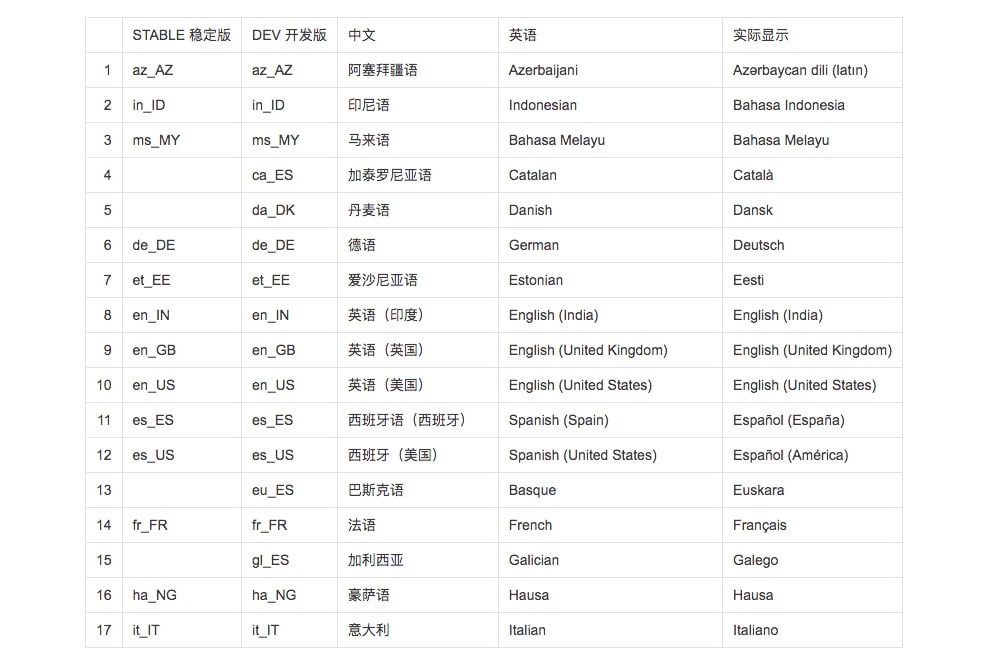
Task: Select the '马来语' cell
Action: pos(418,140)
